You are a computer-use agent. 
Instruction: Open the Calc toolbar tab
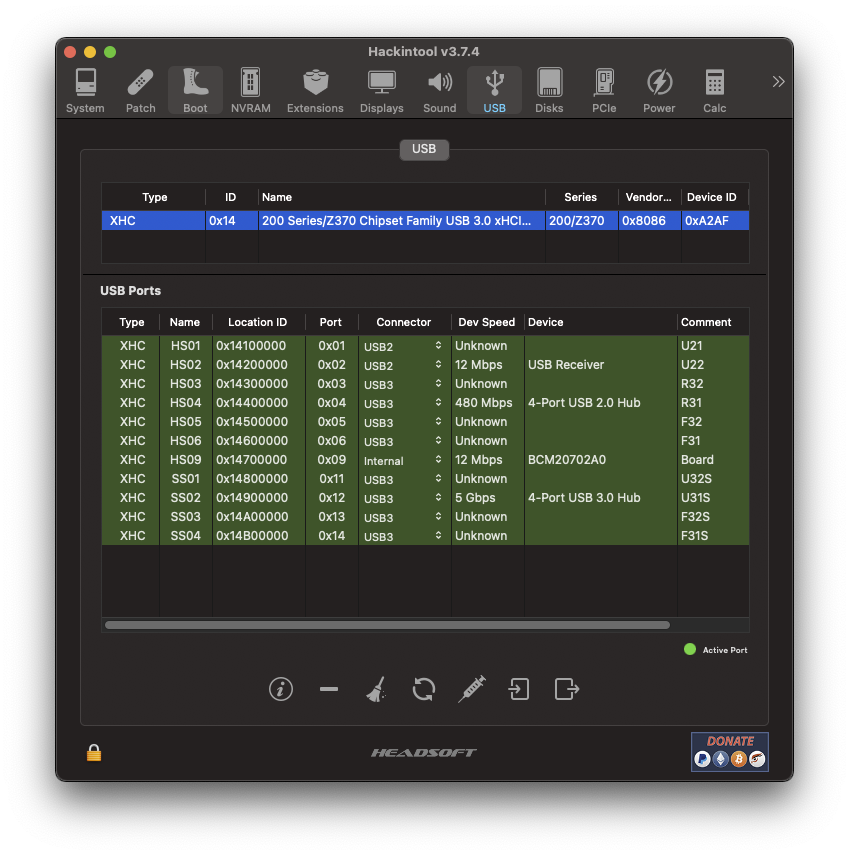(x=714, y=91)
